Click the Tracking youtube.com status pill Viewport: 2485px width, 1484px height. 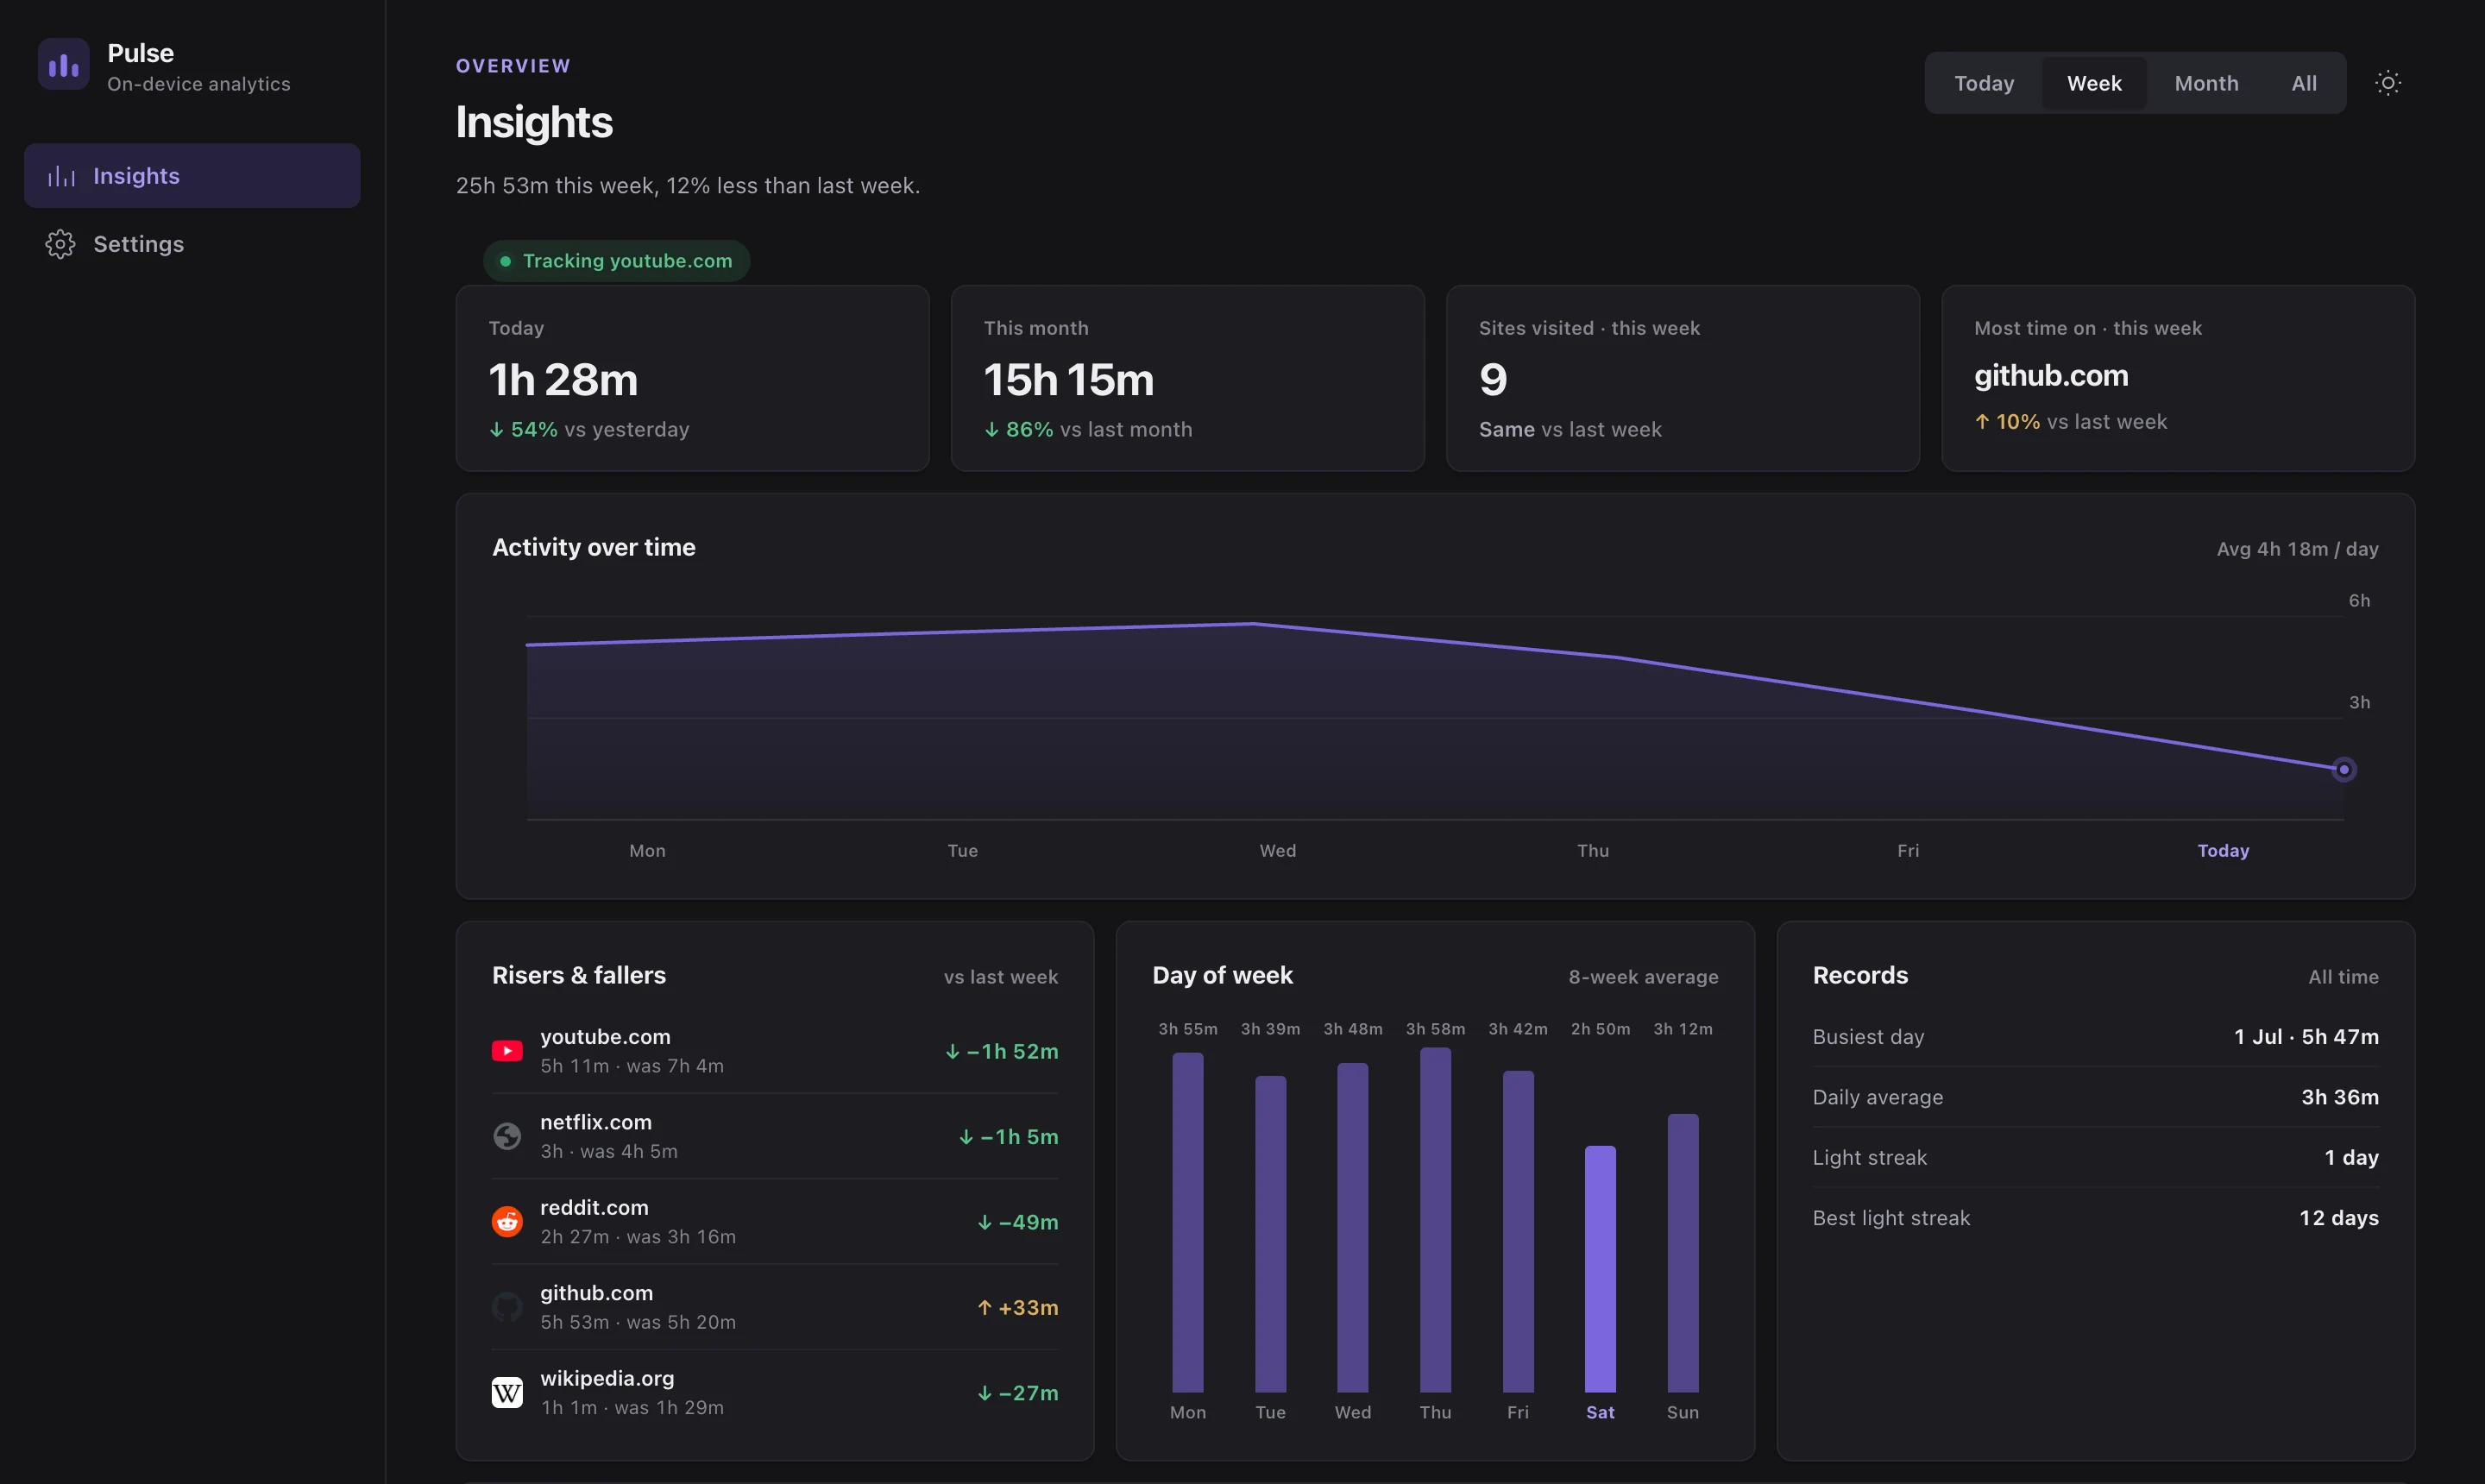pyautogui.click(x=617, y=261)
